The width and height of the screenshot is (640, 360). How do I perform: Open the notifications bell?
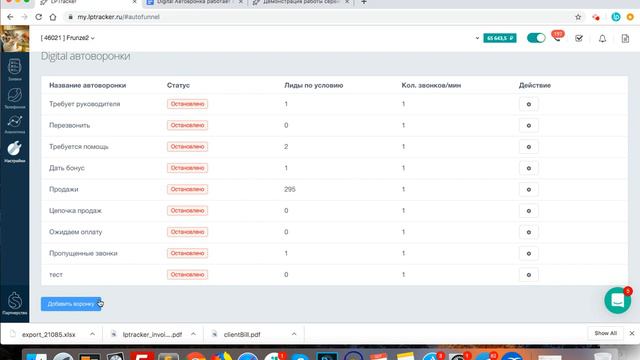click(602, 38)
